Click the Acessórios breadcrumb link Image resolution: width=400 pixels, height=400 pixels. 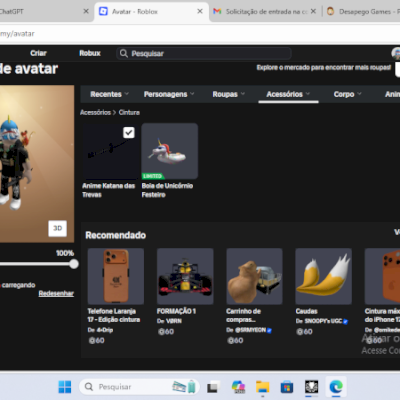[95, 112]
